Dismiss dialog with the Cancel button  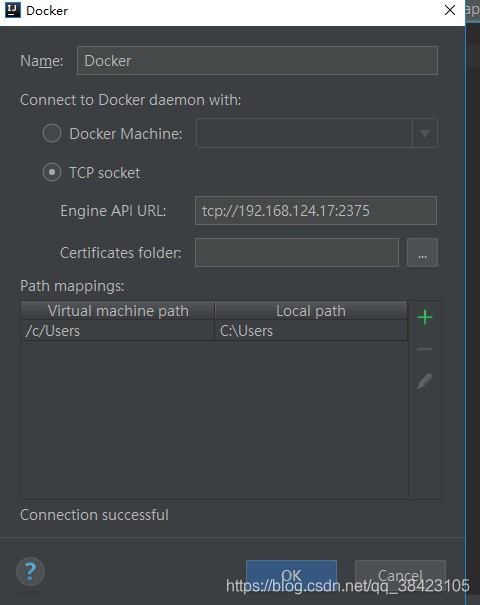[400, 575]
